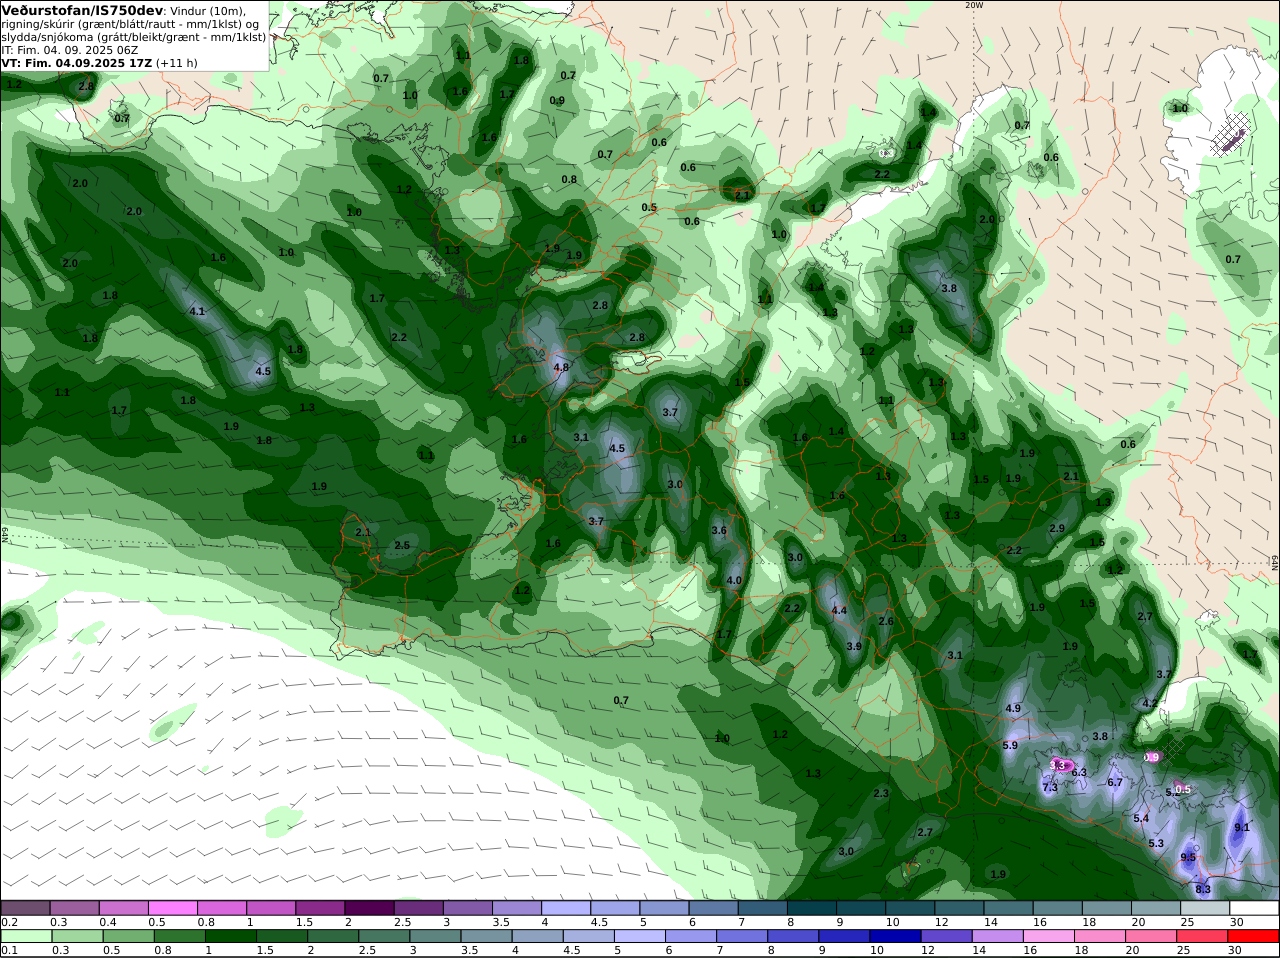The width and height of the screenshot is (1280, 958).
Task: Click the 9.1 precipitation value on the map
Action: (x=1242, y=827)
